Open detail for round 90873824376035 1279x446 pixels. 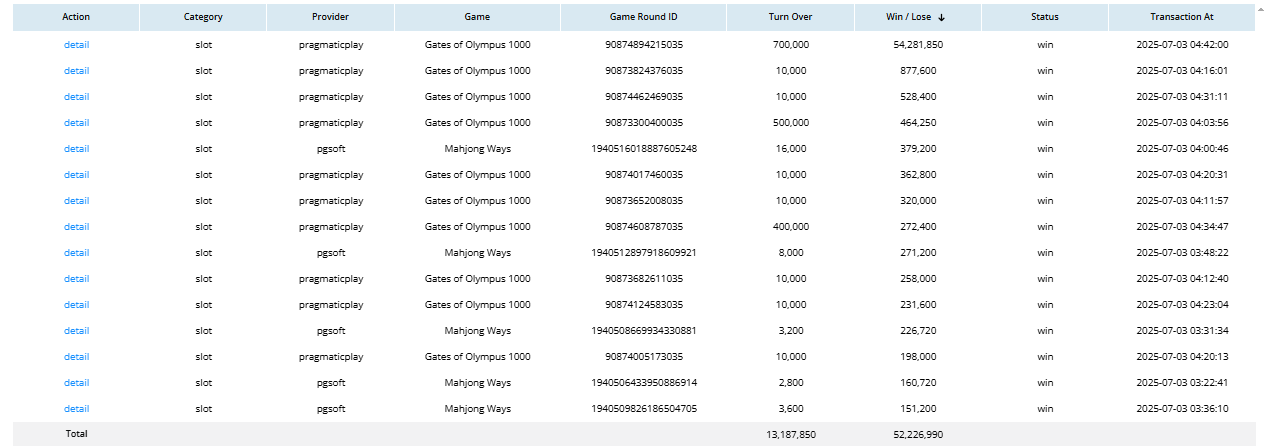point(76,71)
